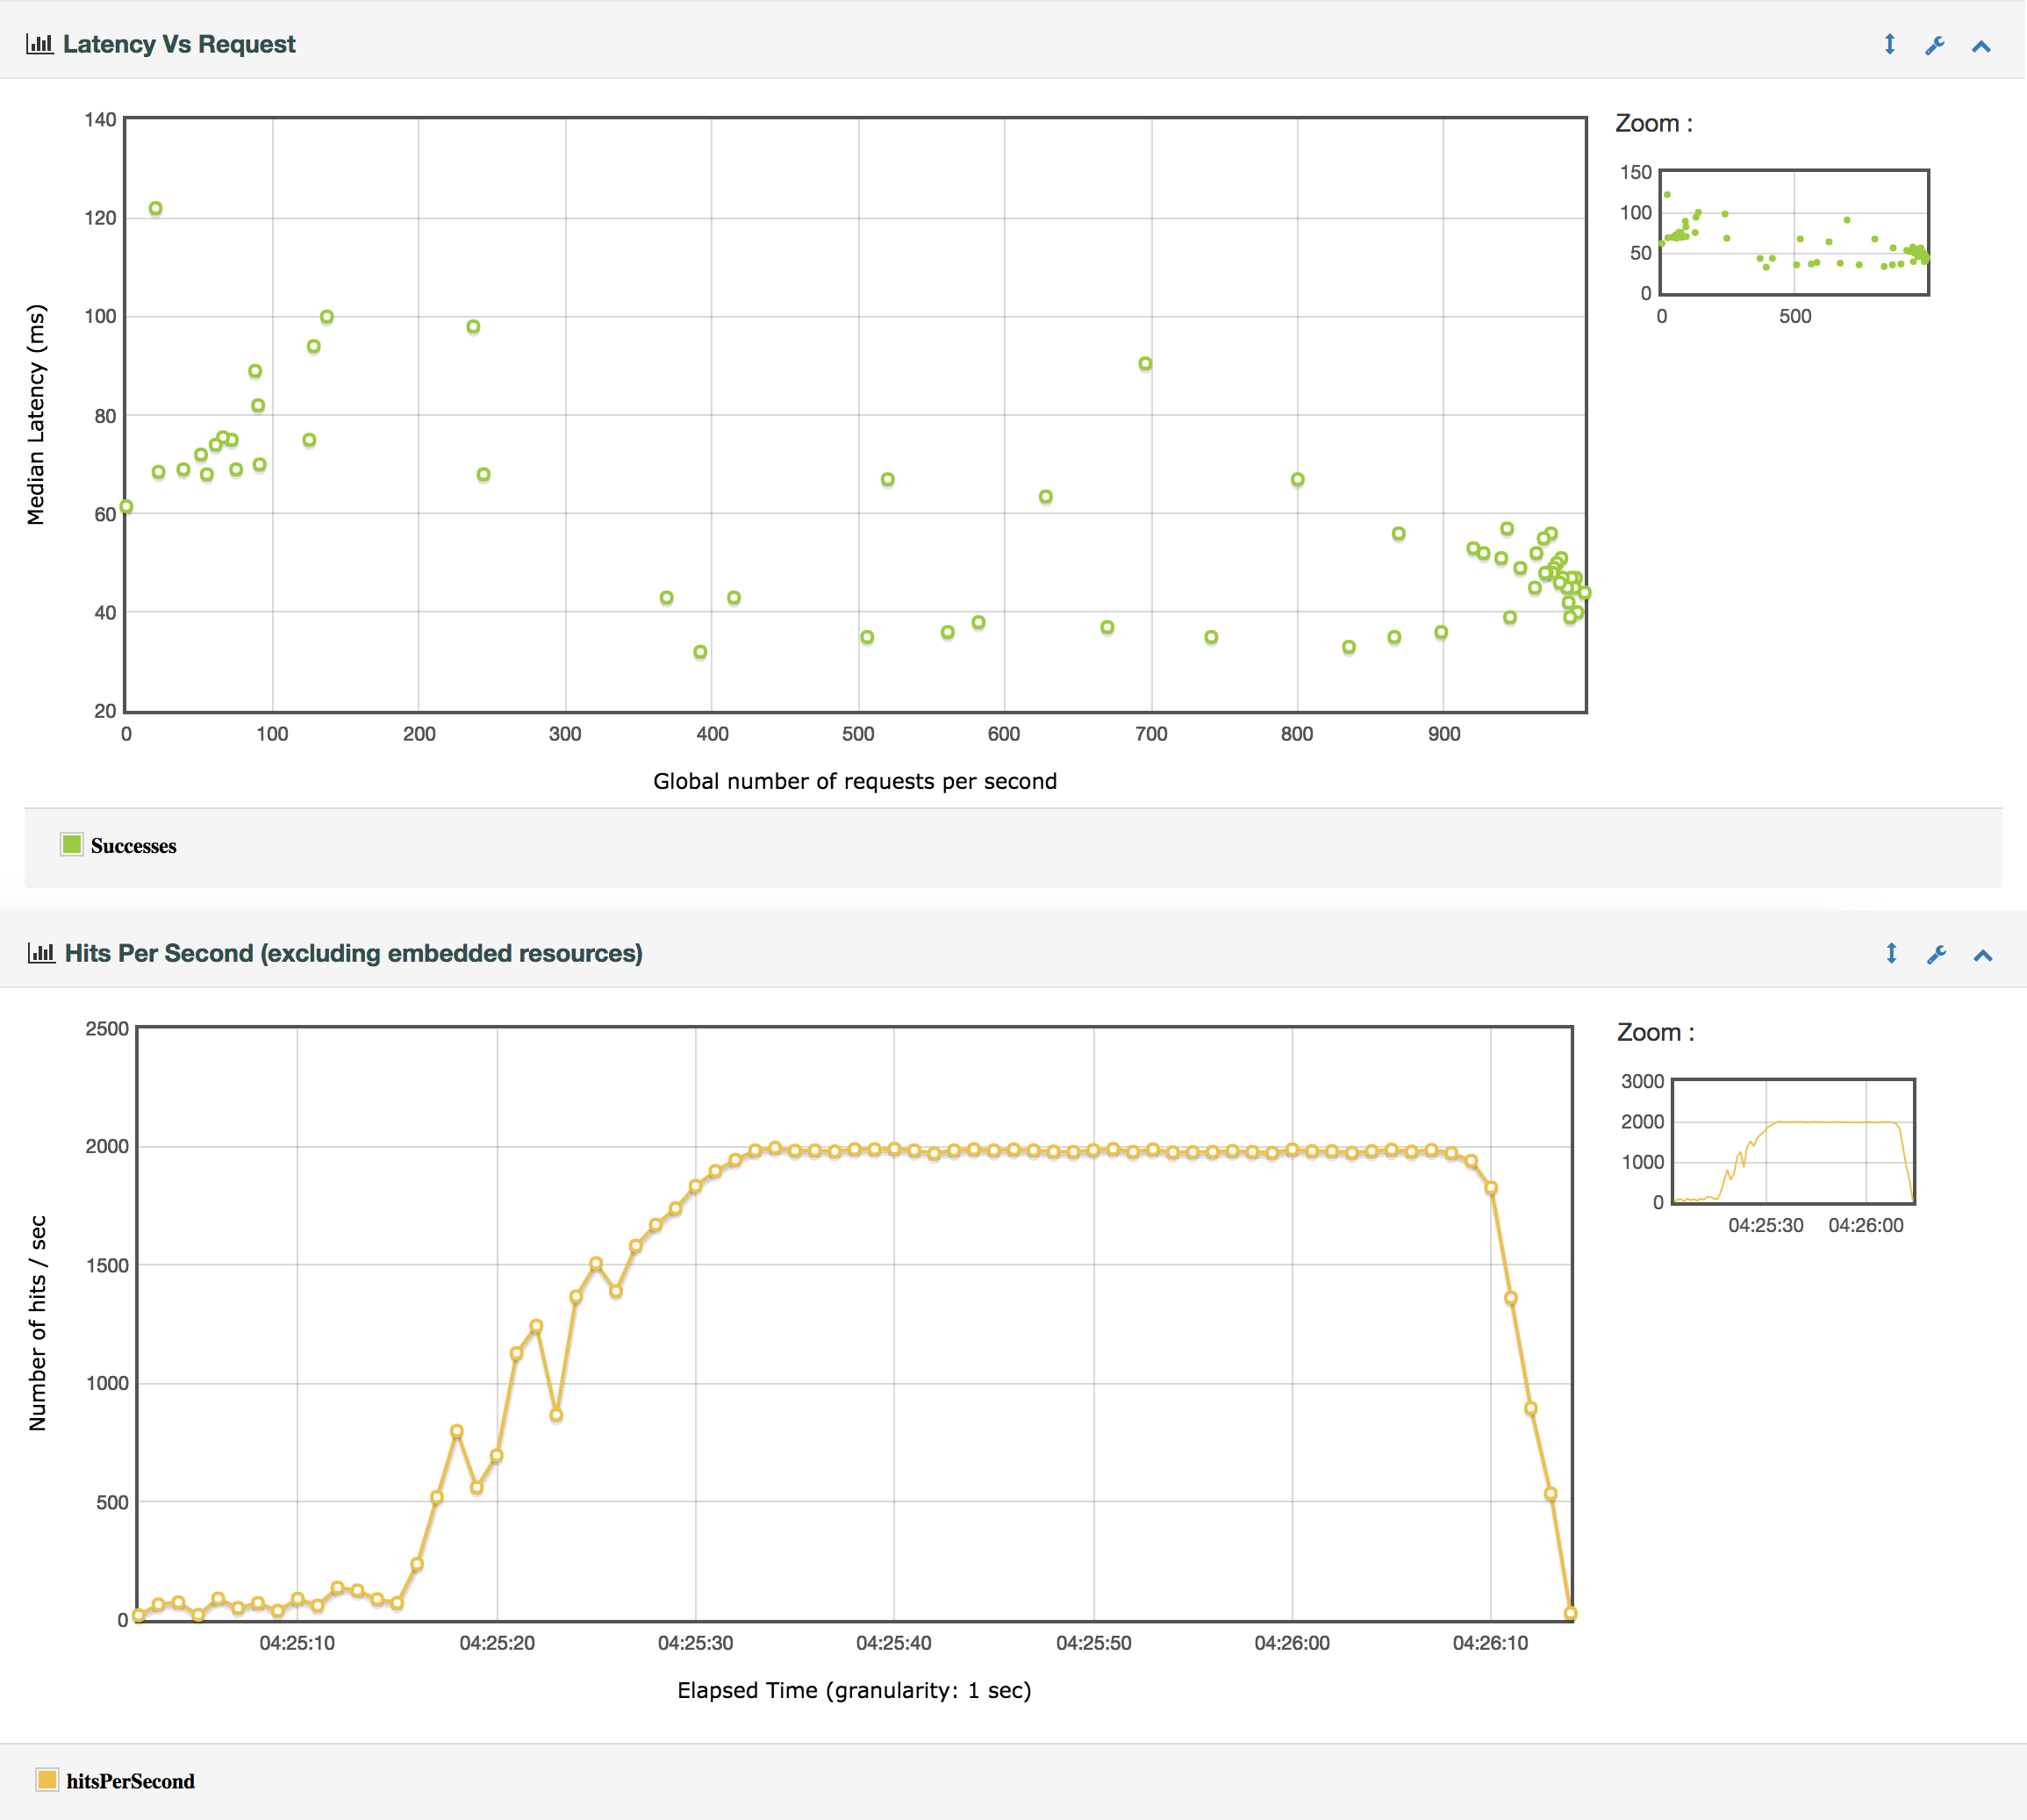Open the wrench settings for Latency Vs Request
Screen dimensions: 2027x1820
point(1934,44)
